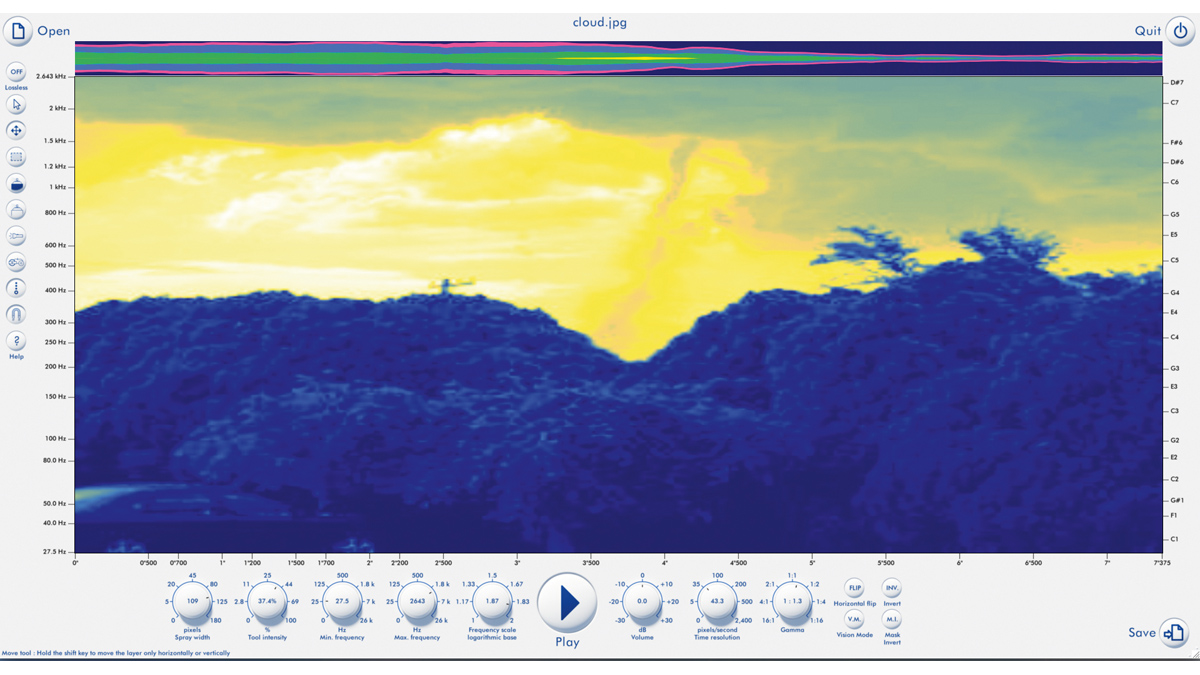Click the 7"375 end time marker
This screenshot has width=1200, height=675.
coord(1160,563)
